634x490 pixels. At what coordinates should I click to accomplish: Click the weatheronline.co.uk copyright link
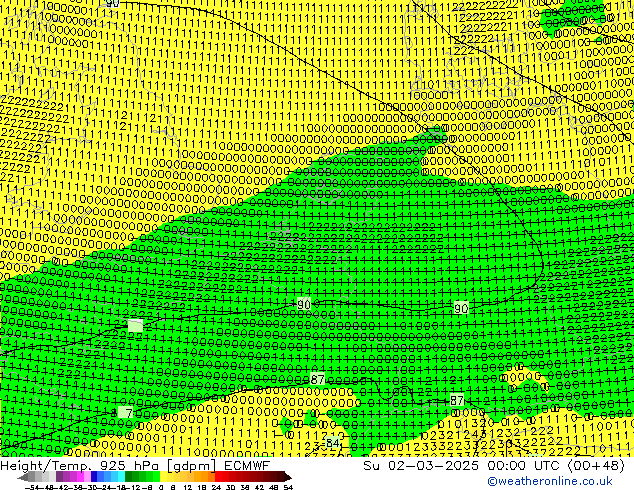[x=550, y=481]
